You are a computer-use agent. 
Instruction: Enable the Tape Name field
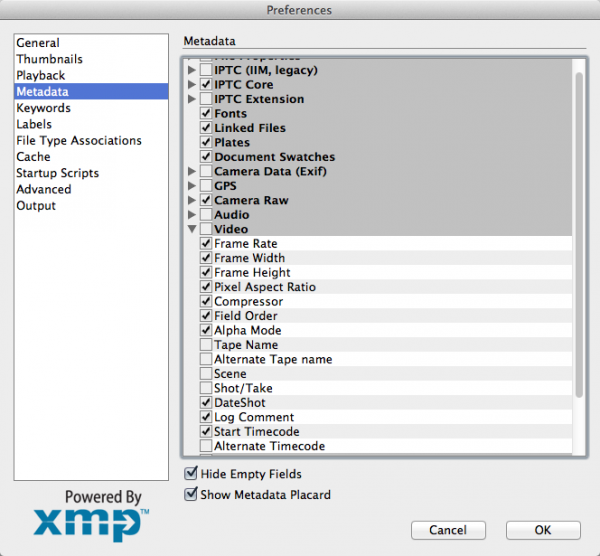[206, 345]
